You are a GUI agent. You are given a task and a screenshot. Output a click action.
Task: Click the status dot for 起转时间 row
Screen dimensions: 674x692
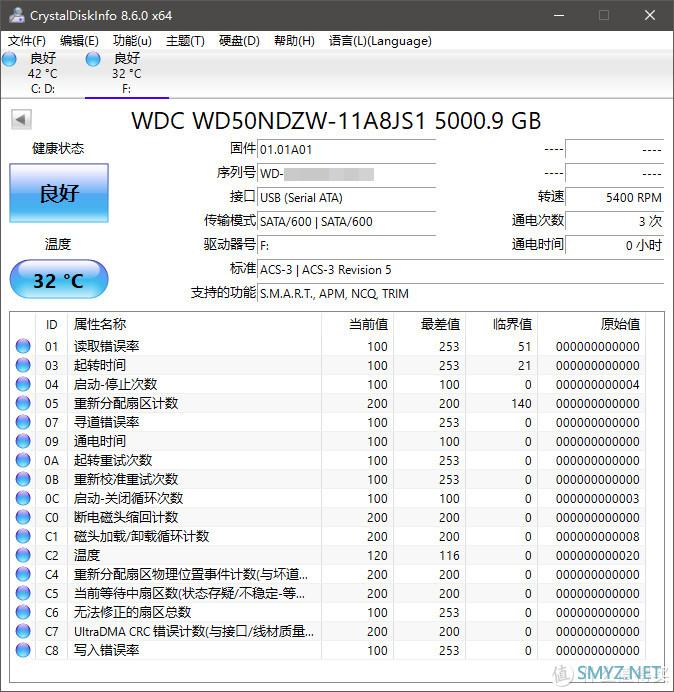point(23,365)
